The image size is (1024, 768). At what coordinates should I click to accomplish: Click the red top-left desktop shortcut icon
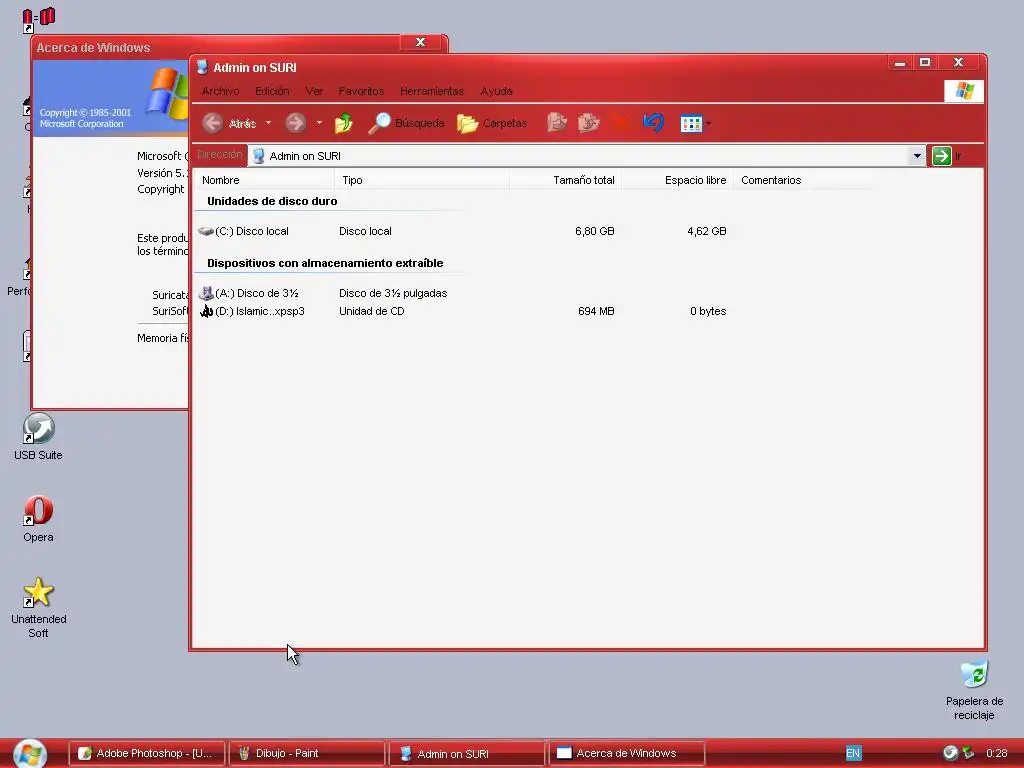pyautogui.click(x=39, y=19)
